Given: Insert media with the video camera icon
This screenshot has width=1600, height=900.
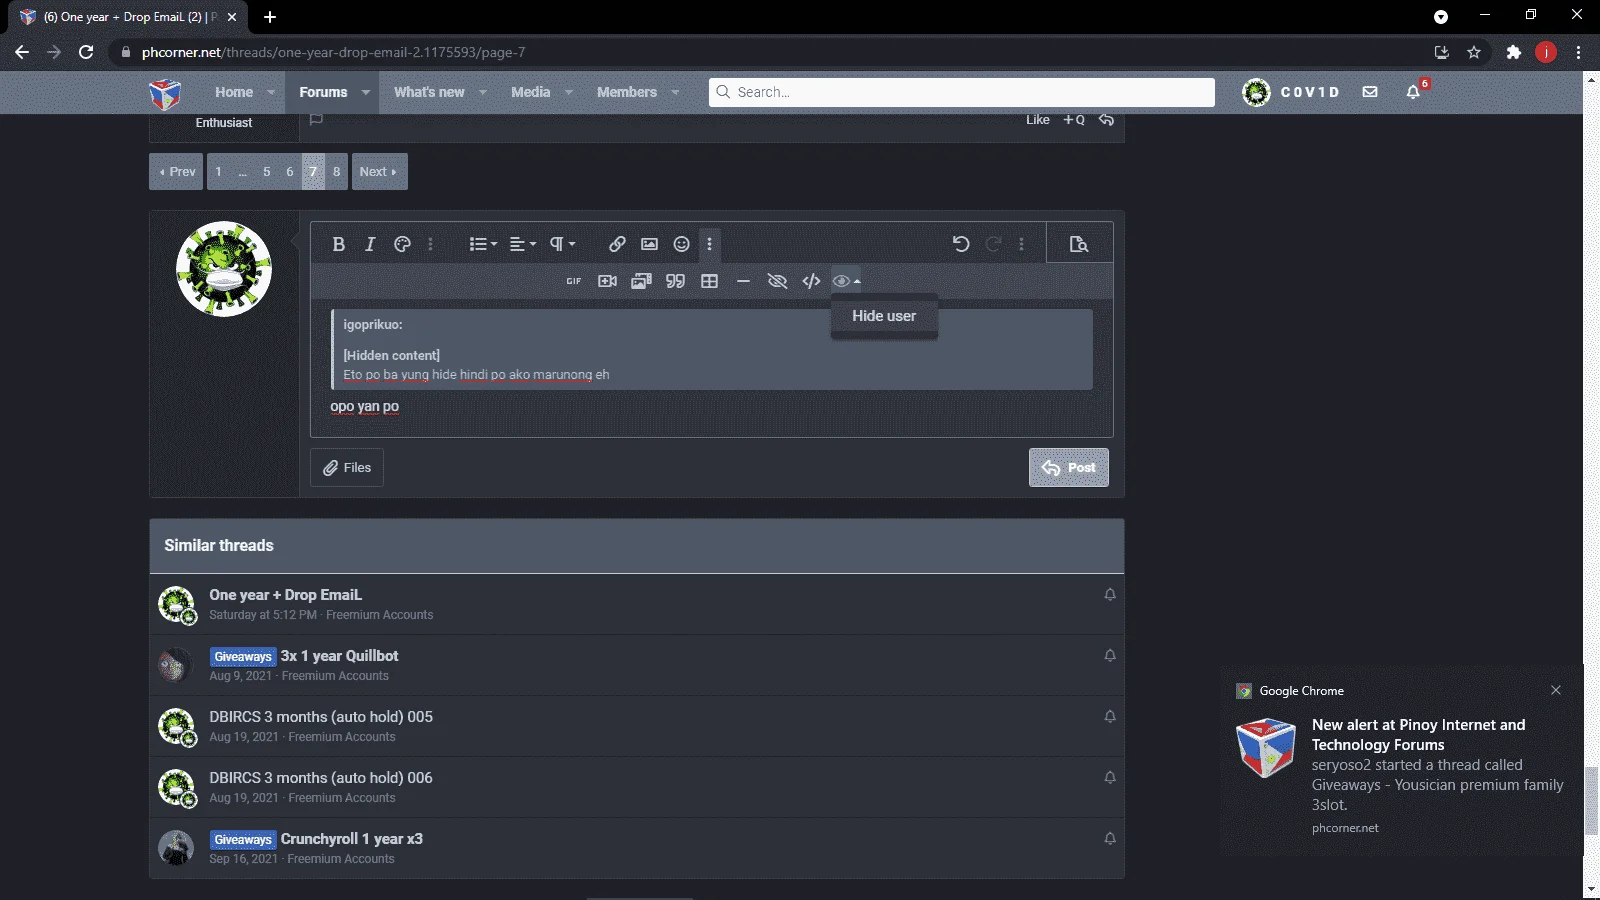Looking at the screenshot, I should point(607,281).
